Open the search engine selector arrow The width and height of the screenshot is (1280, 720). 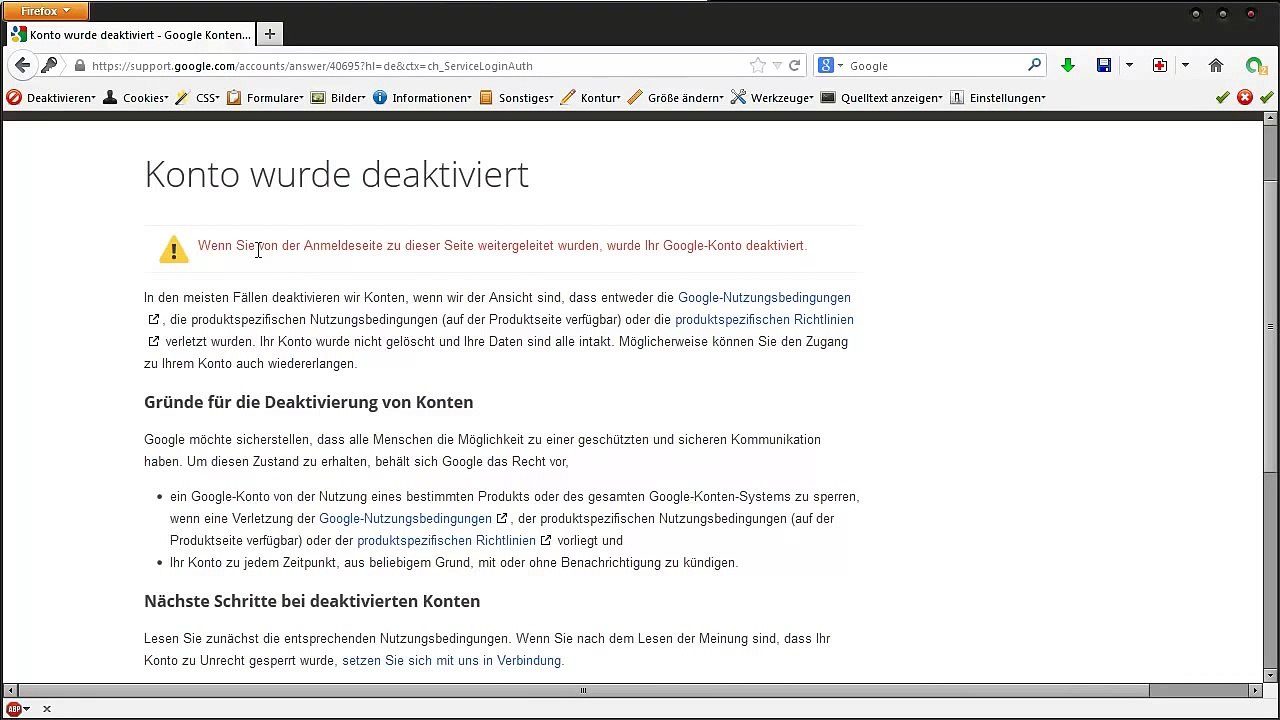(x=841, y=66)
